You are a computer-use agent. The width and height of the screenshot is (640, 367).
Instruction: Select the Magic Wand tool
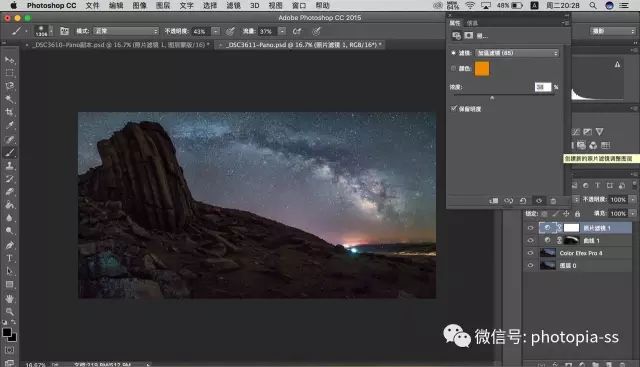[9, 99]
